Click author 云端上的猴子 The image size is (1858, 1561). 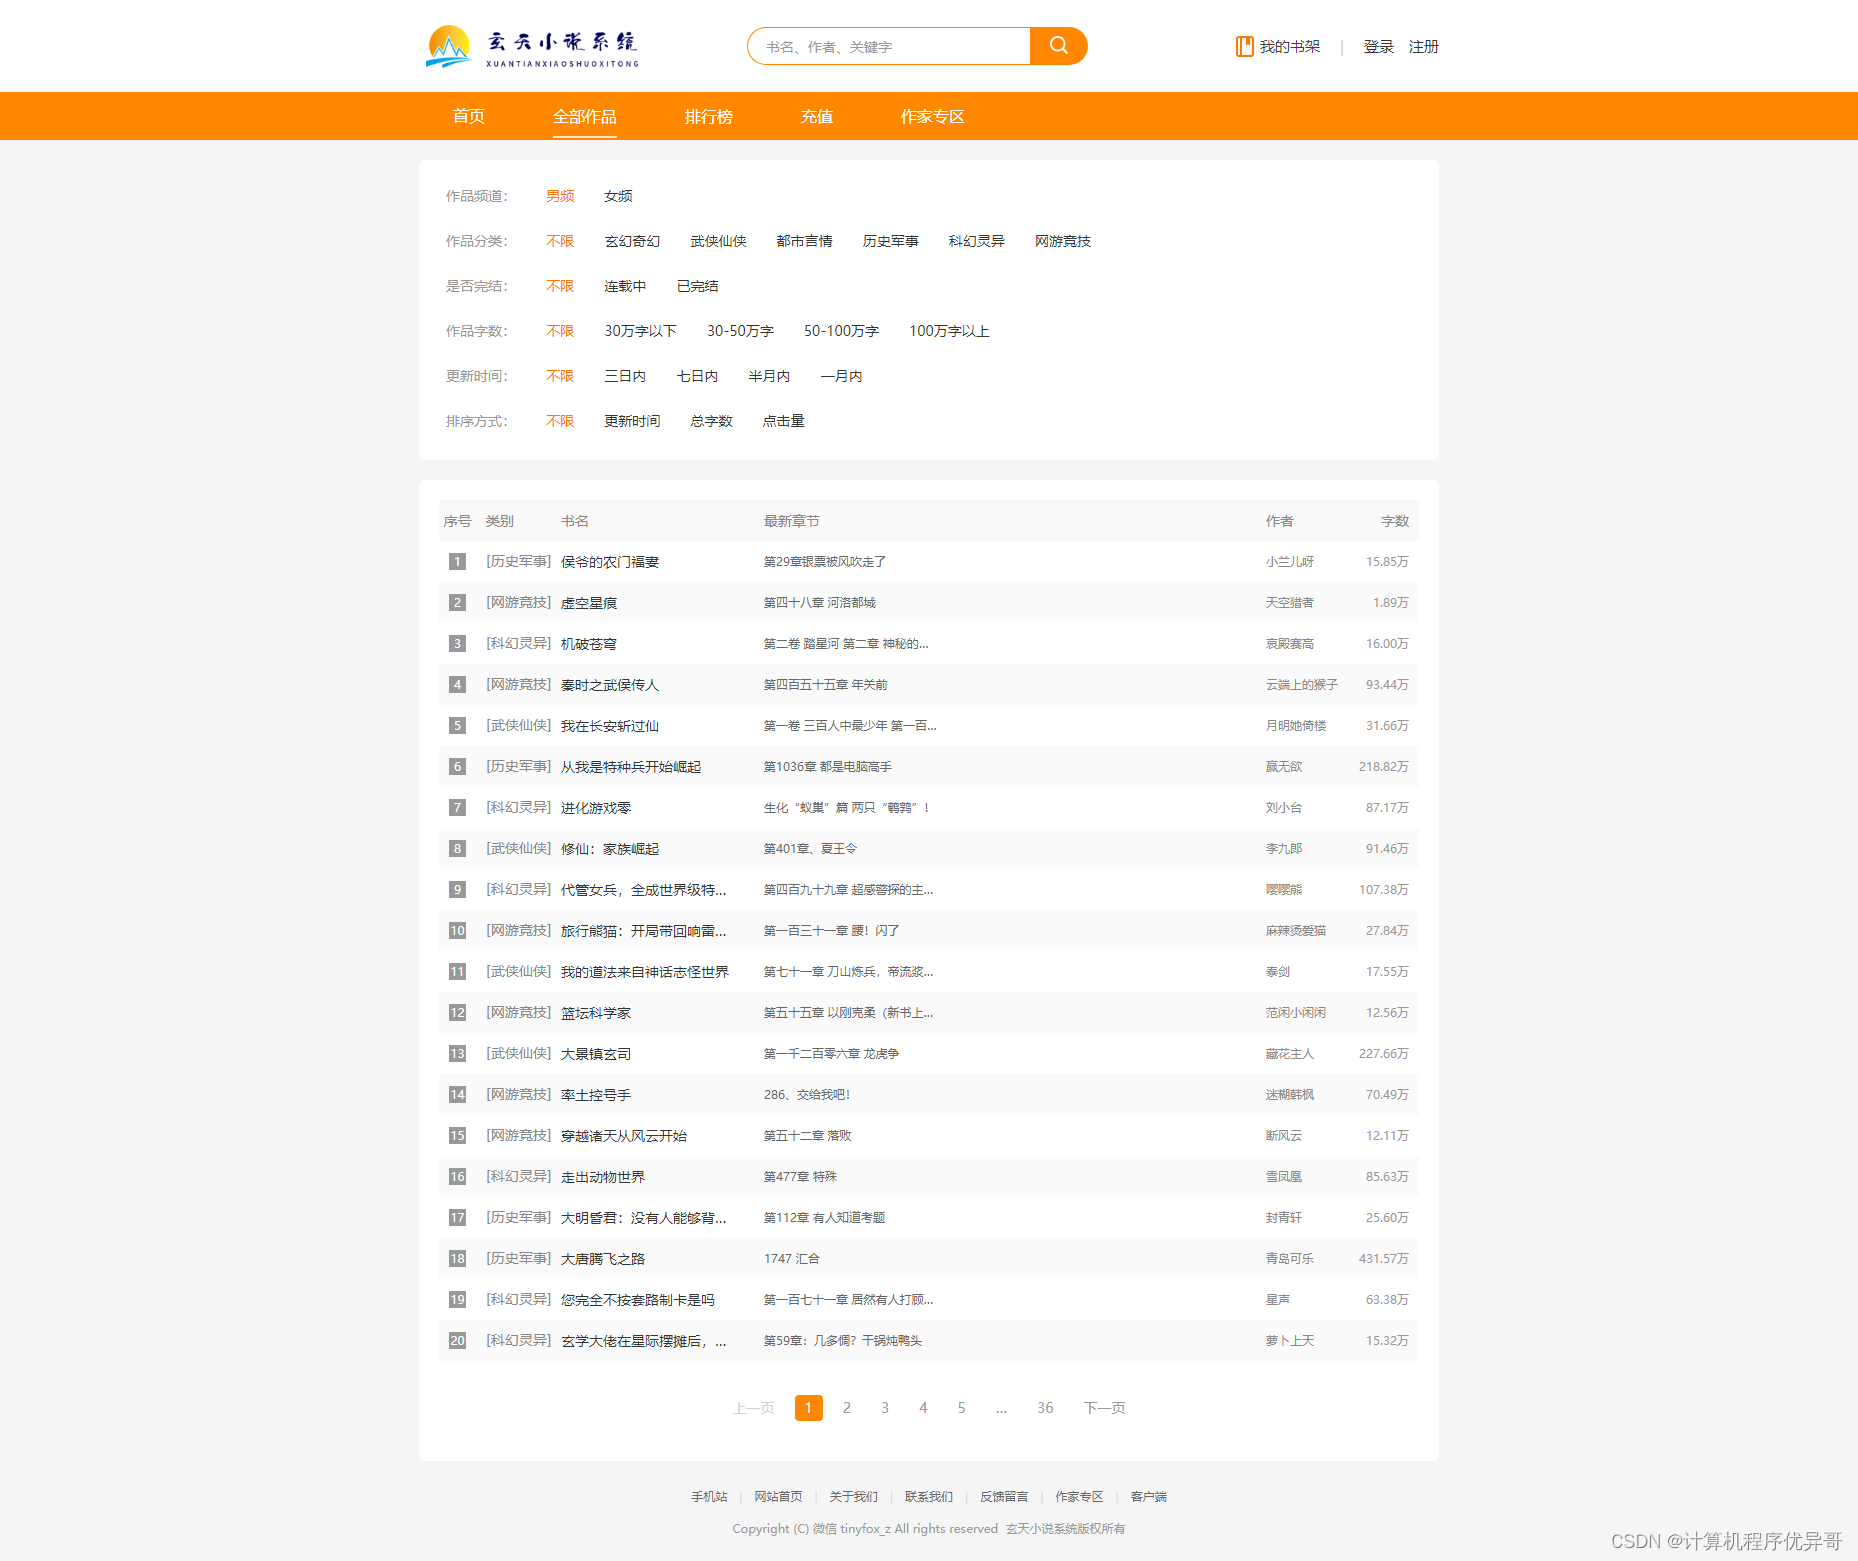tap(1301, 685)
